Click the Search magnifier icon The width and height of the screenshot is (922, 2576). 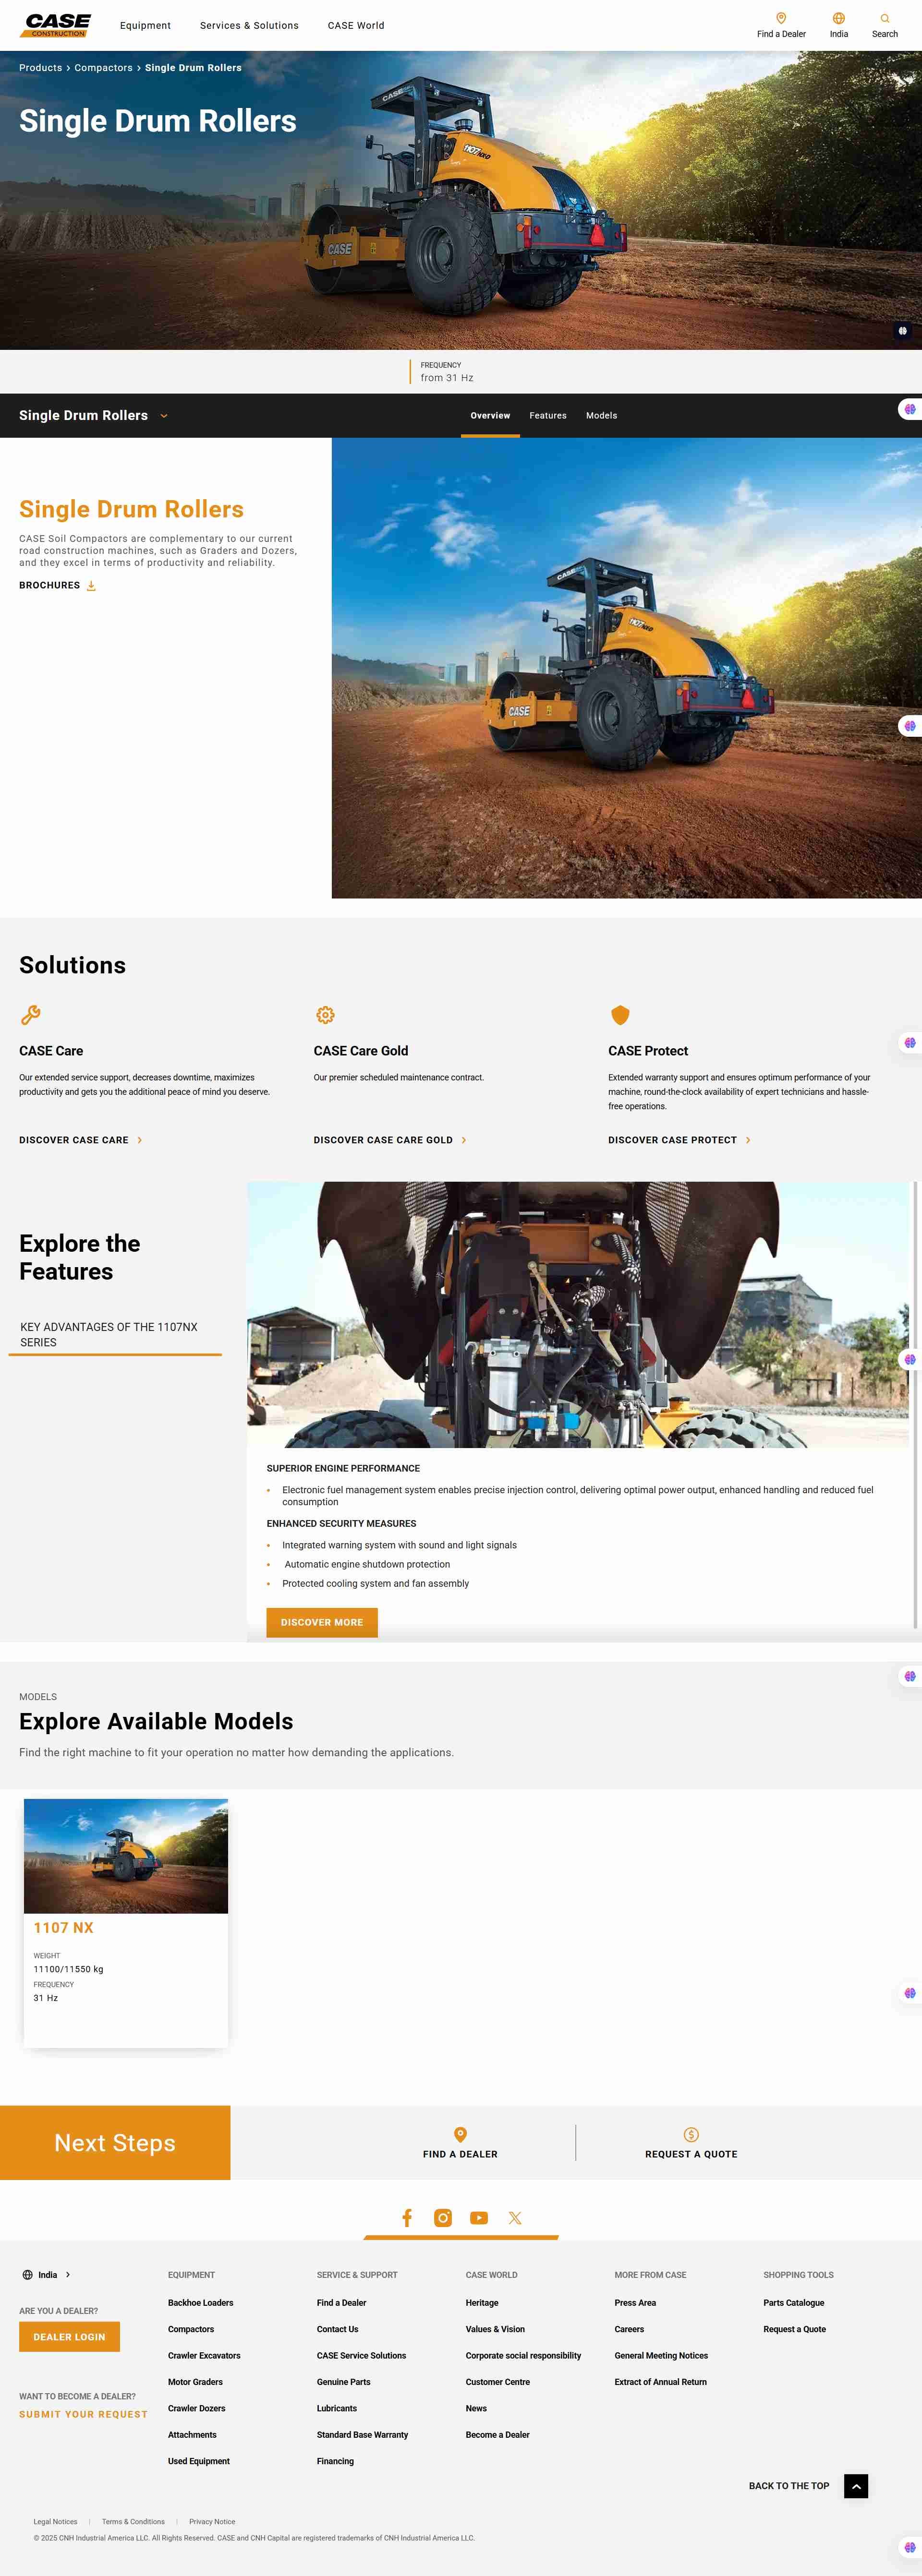884,18
